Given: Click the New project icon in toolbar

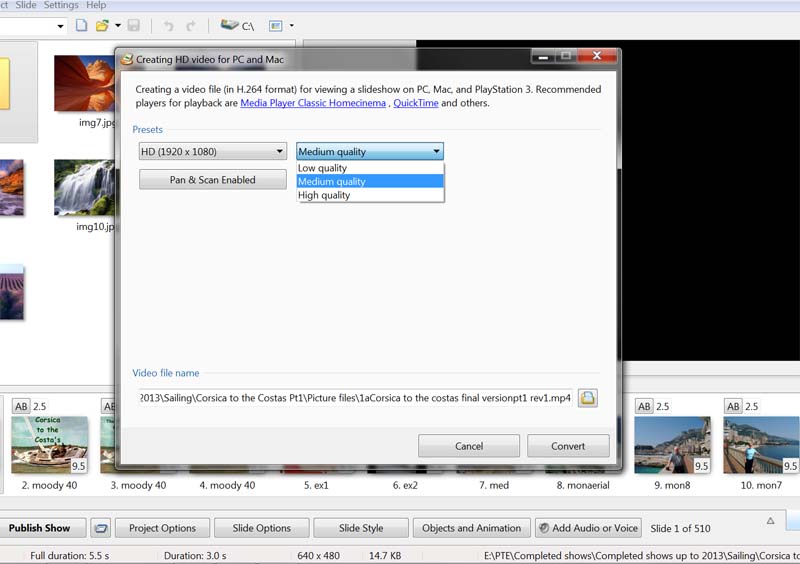Looking at the screenshot, I should pos(81,26).
